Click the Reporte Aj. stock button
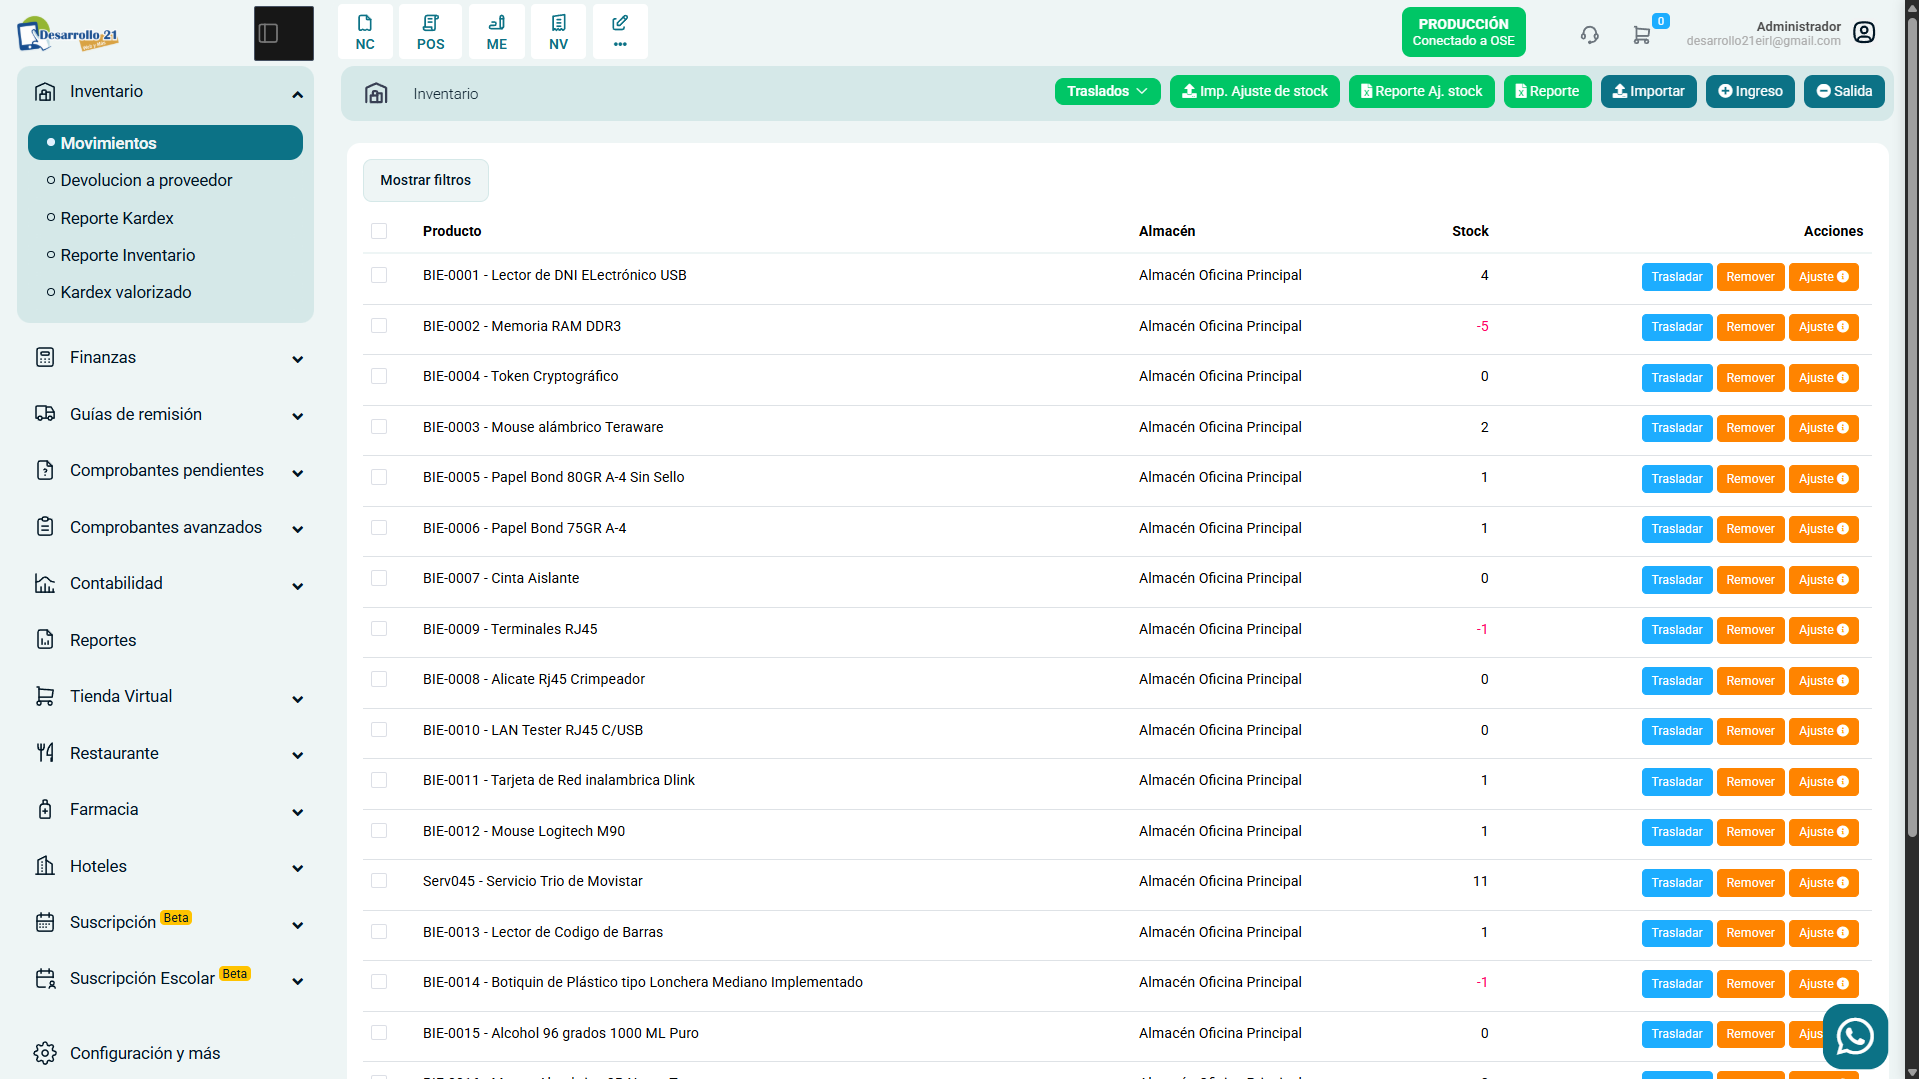The height and width of the screenshot is (1079, 1919). (1421, 91)
